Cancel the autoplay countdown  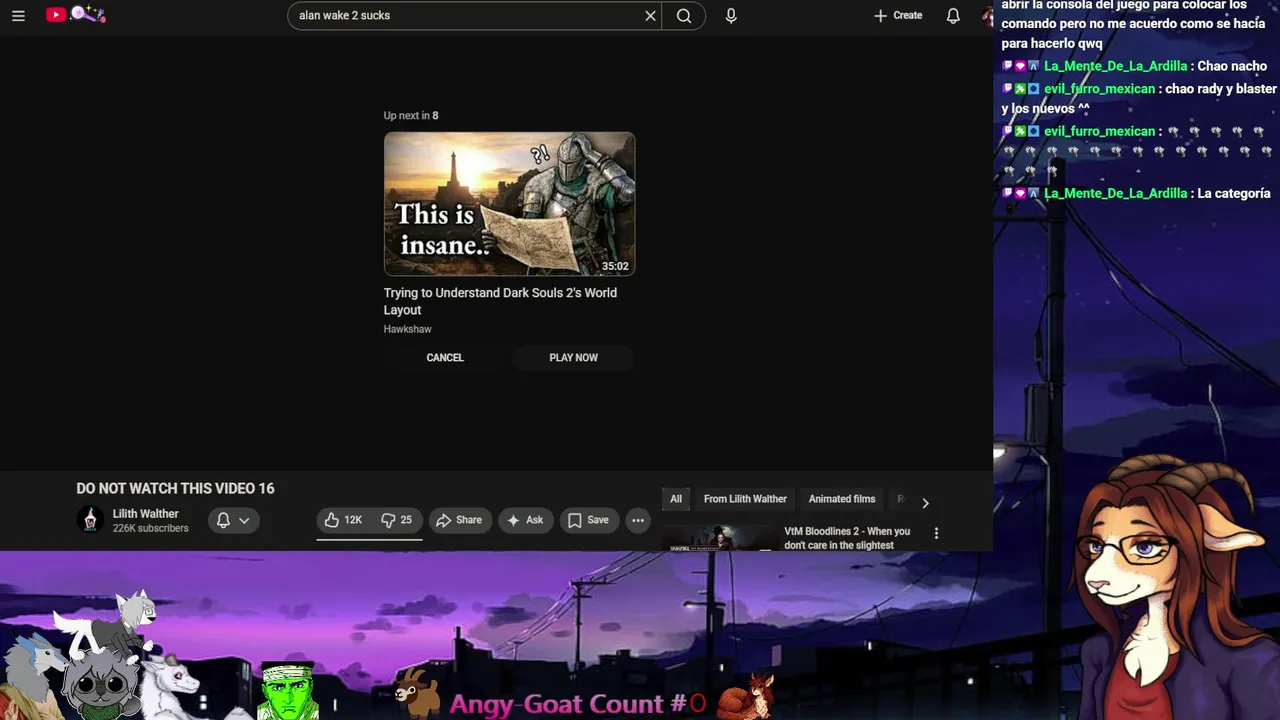click(445, 358)
